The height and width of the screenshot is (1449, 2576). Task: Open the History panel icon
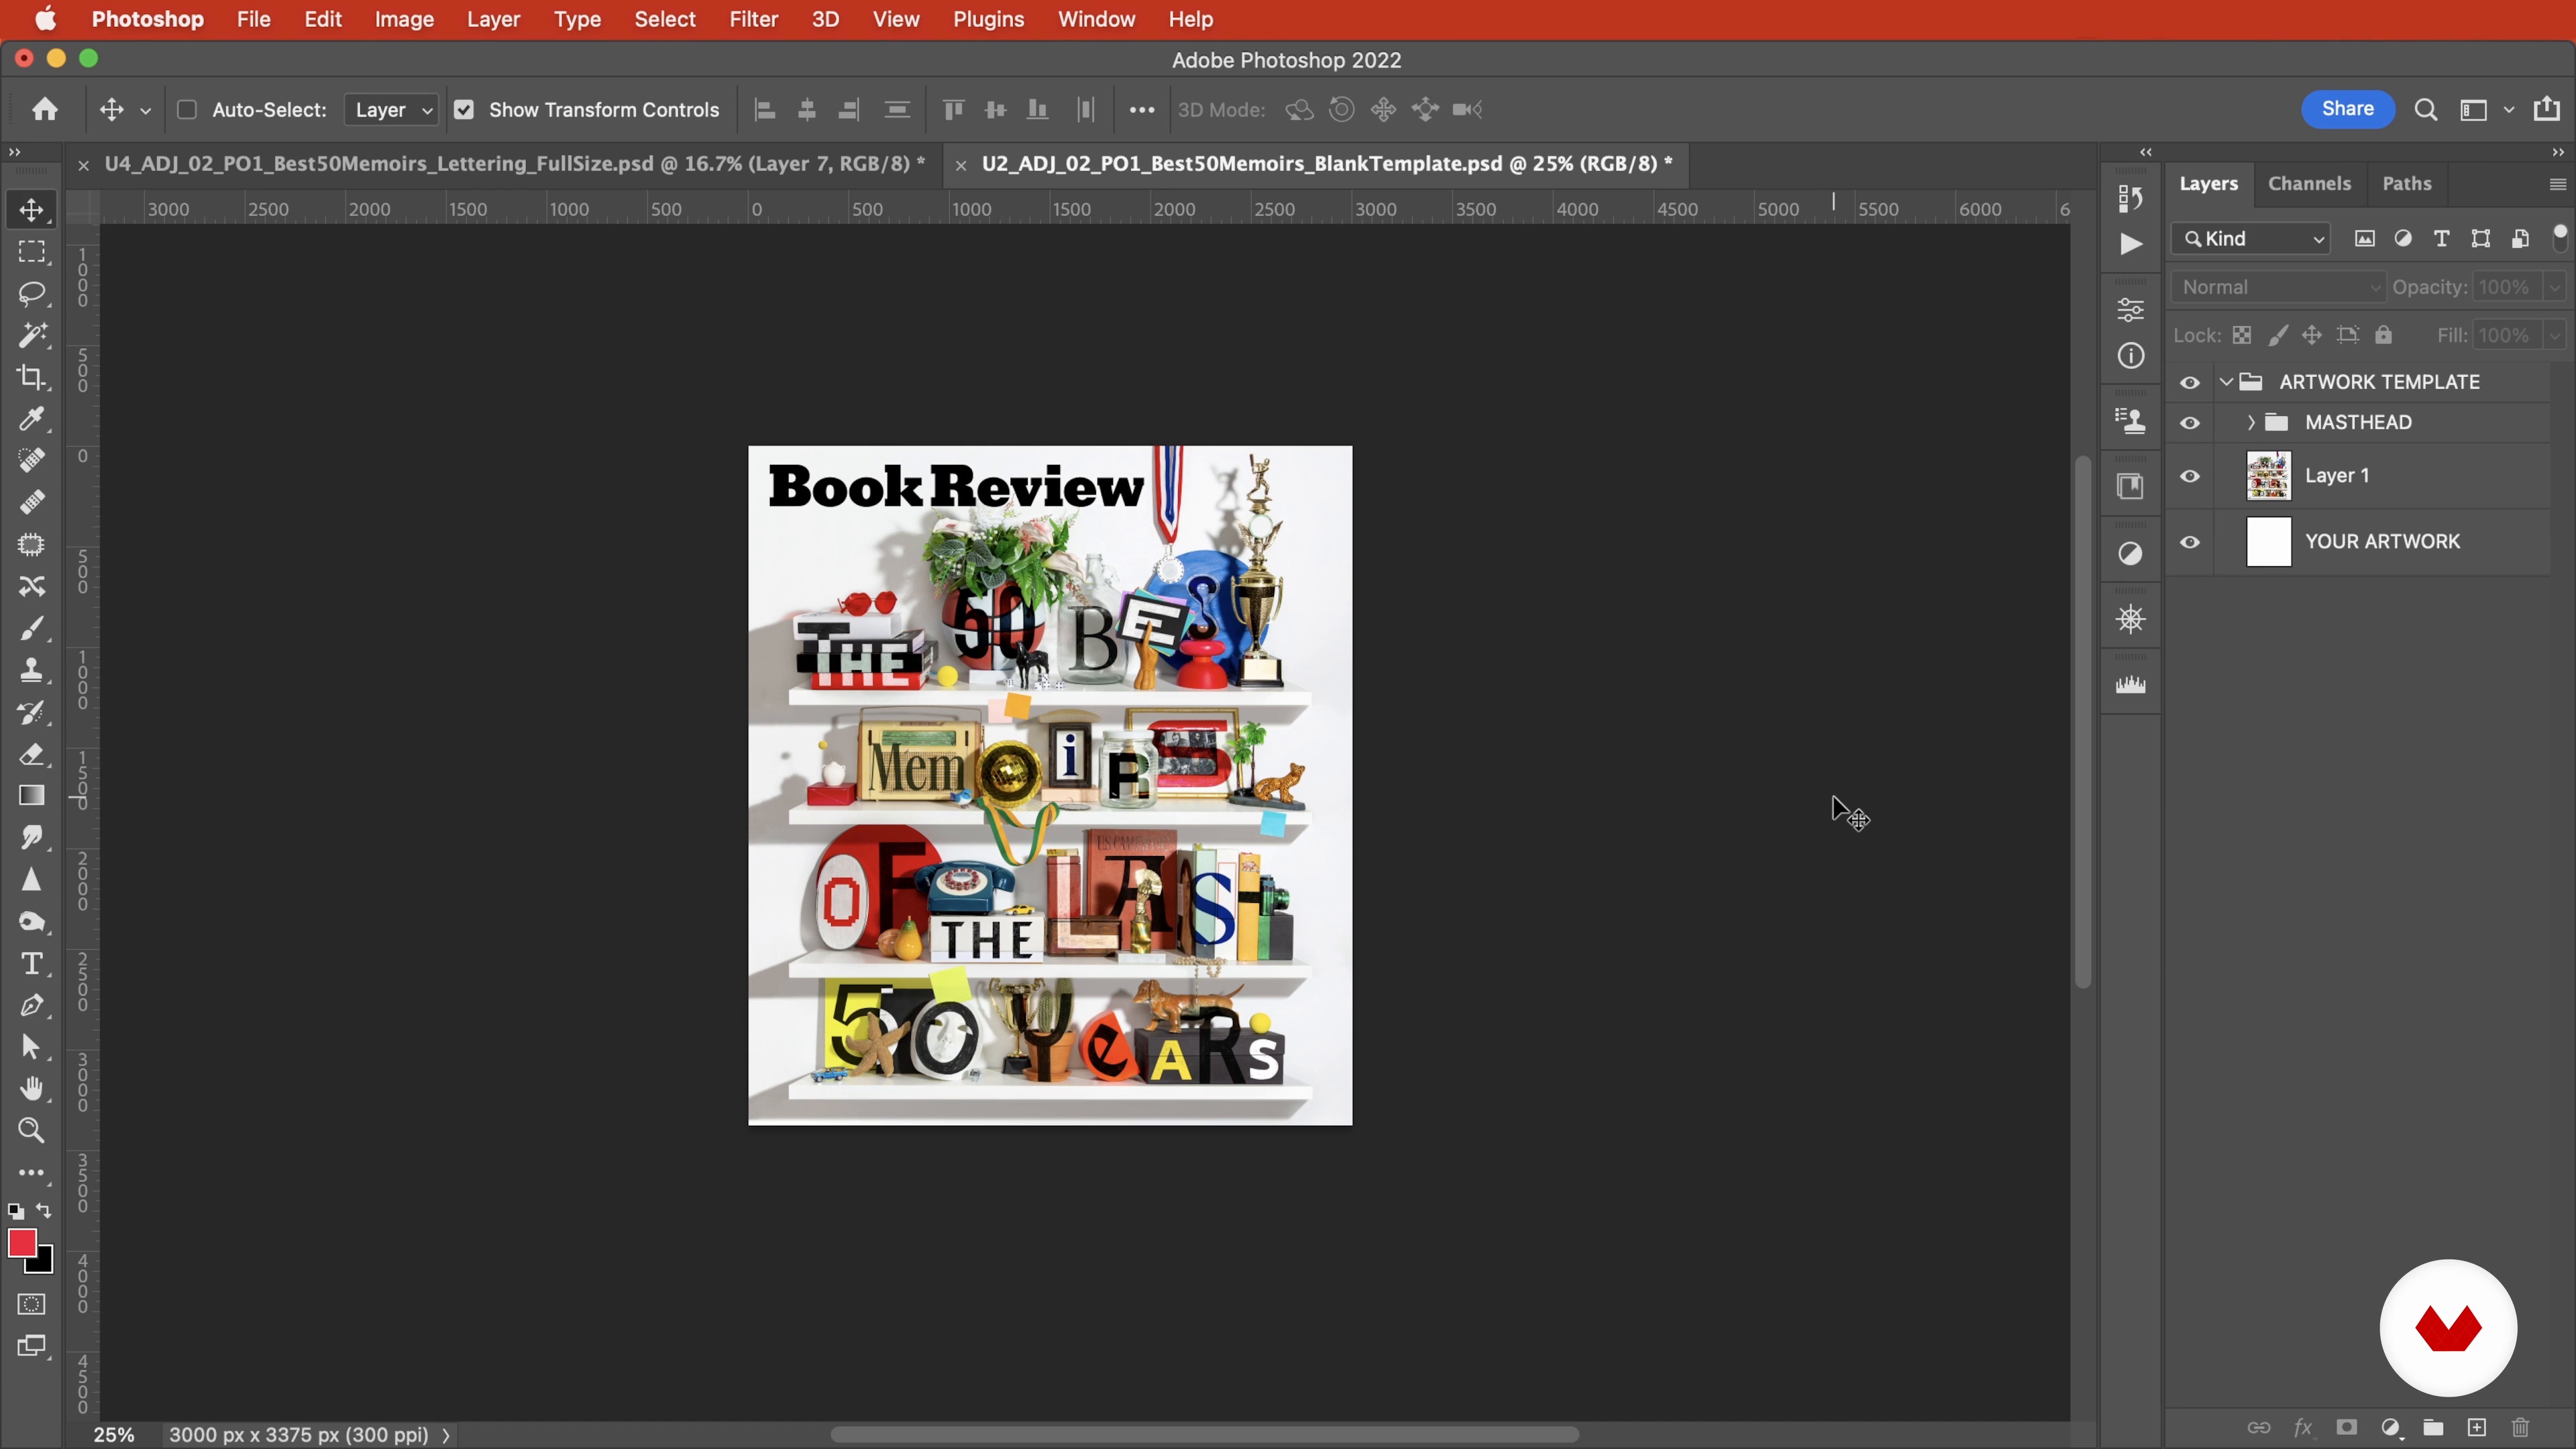(x=2130, y=199)
